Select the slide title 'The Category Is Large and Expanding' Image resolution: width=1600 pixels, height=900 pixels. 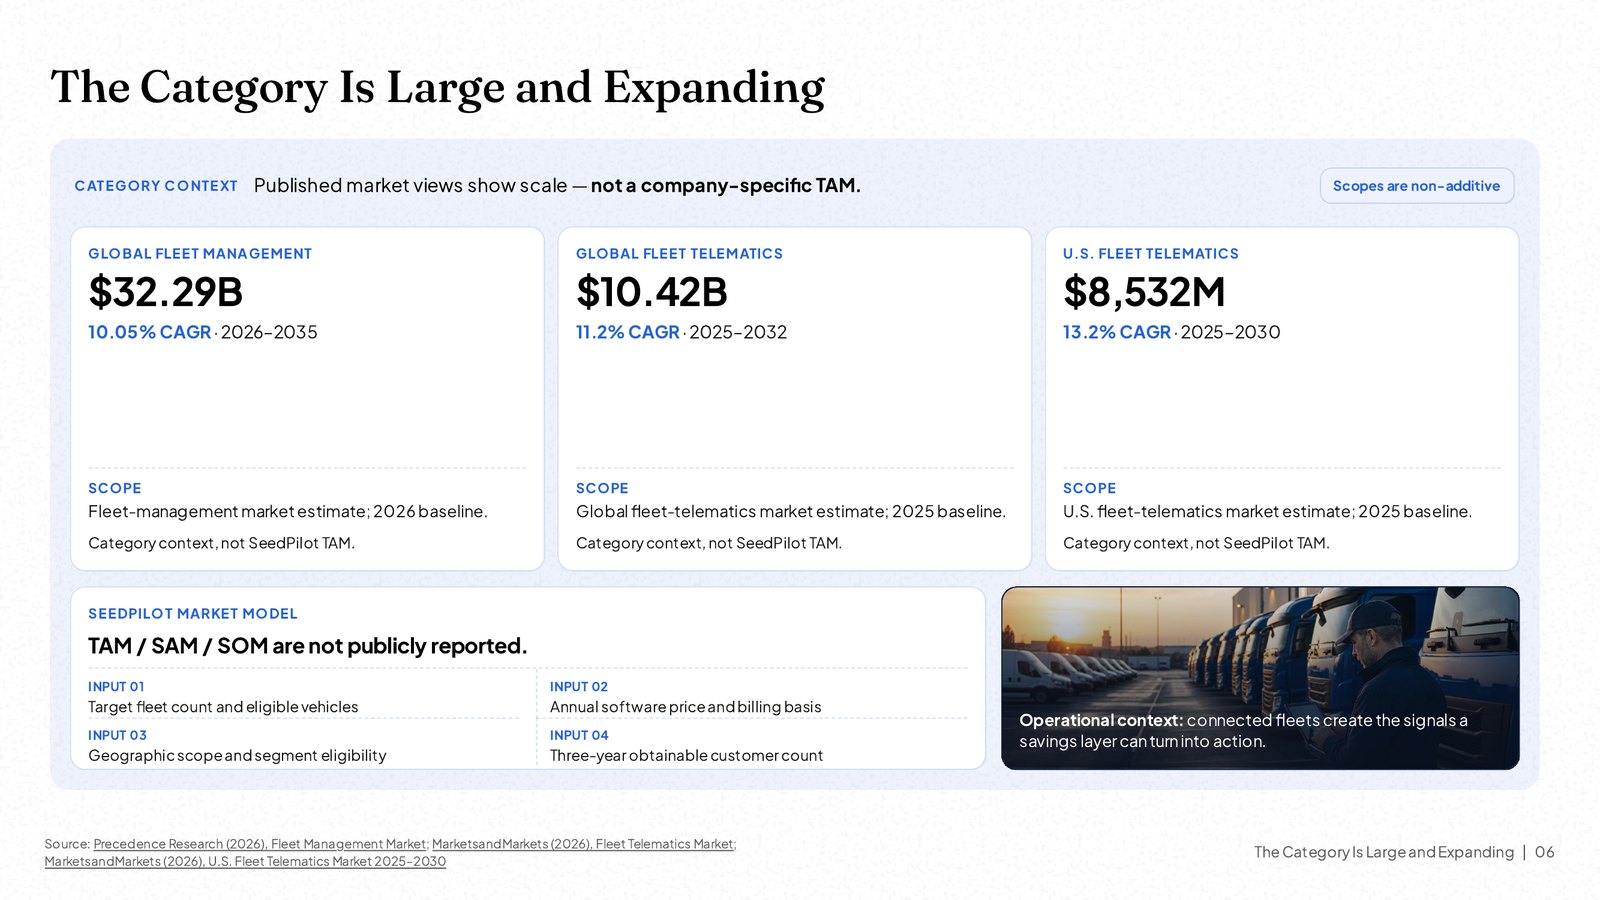tap(437, 87)
